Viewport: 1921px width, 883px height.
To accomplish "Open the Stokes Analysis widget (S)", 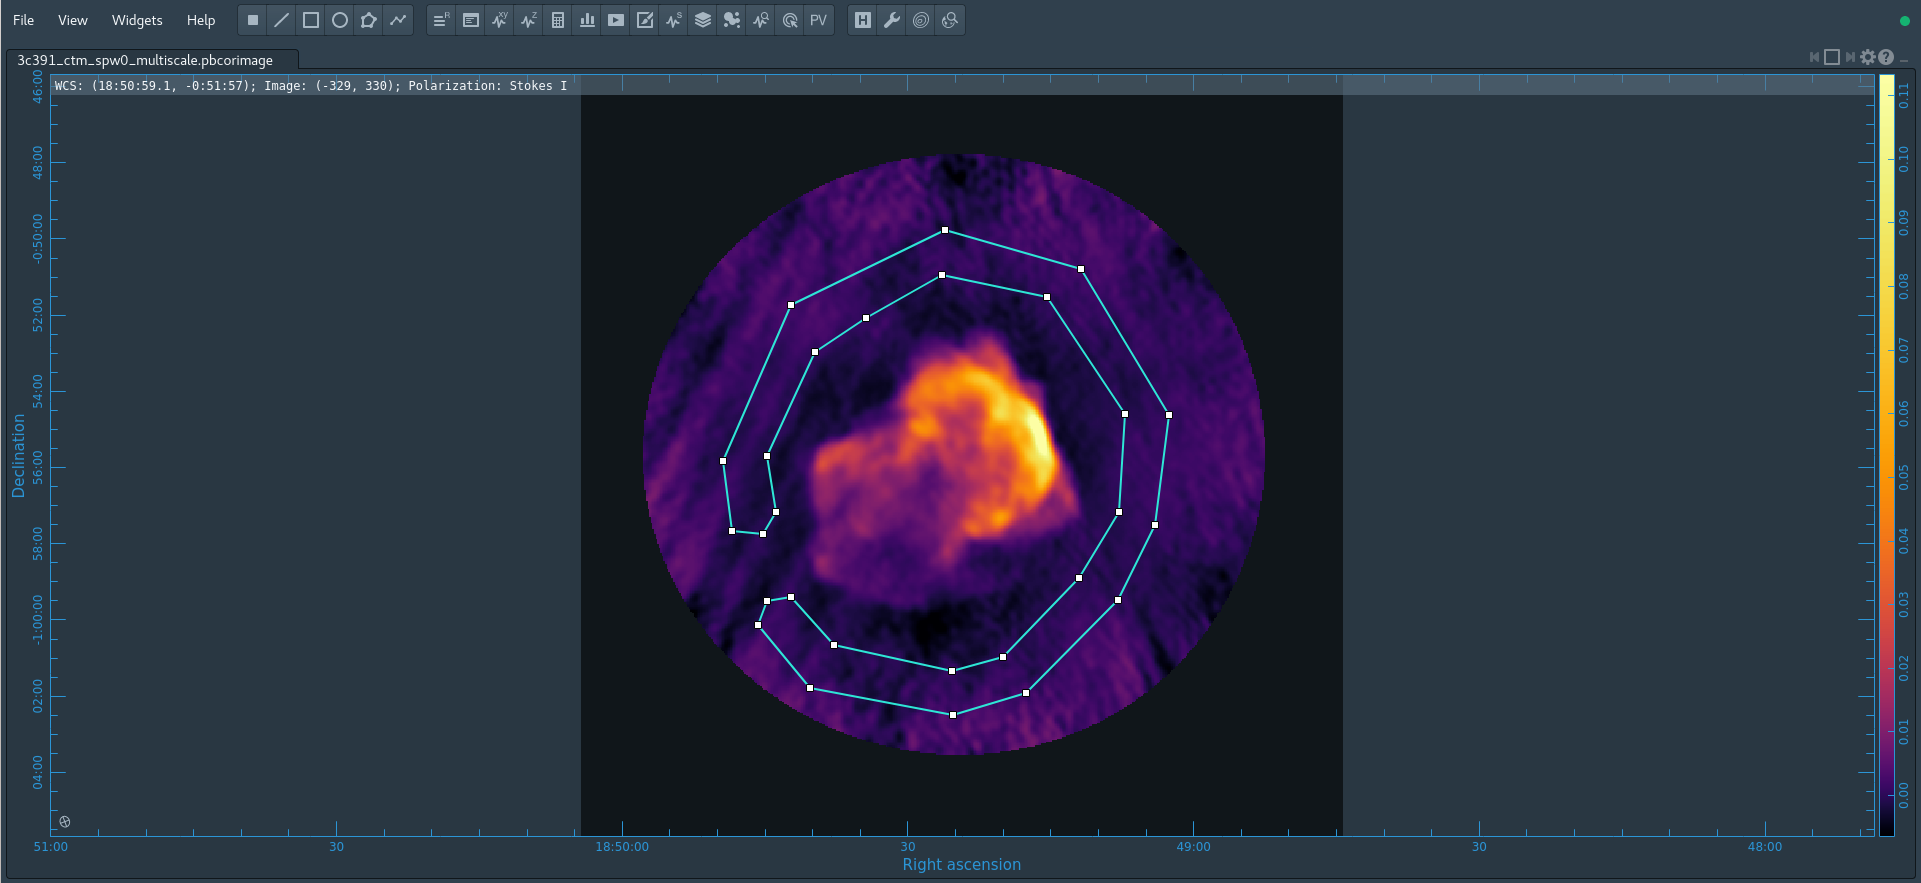I will [x=674, y=20].
